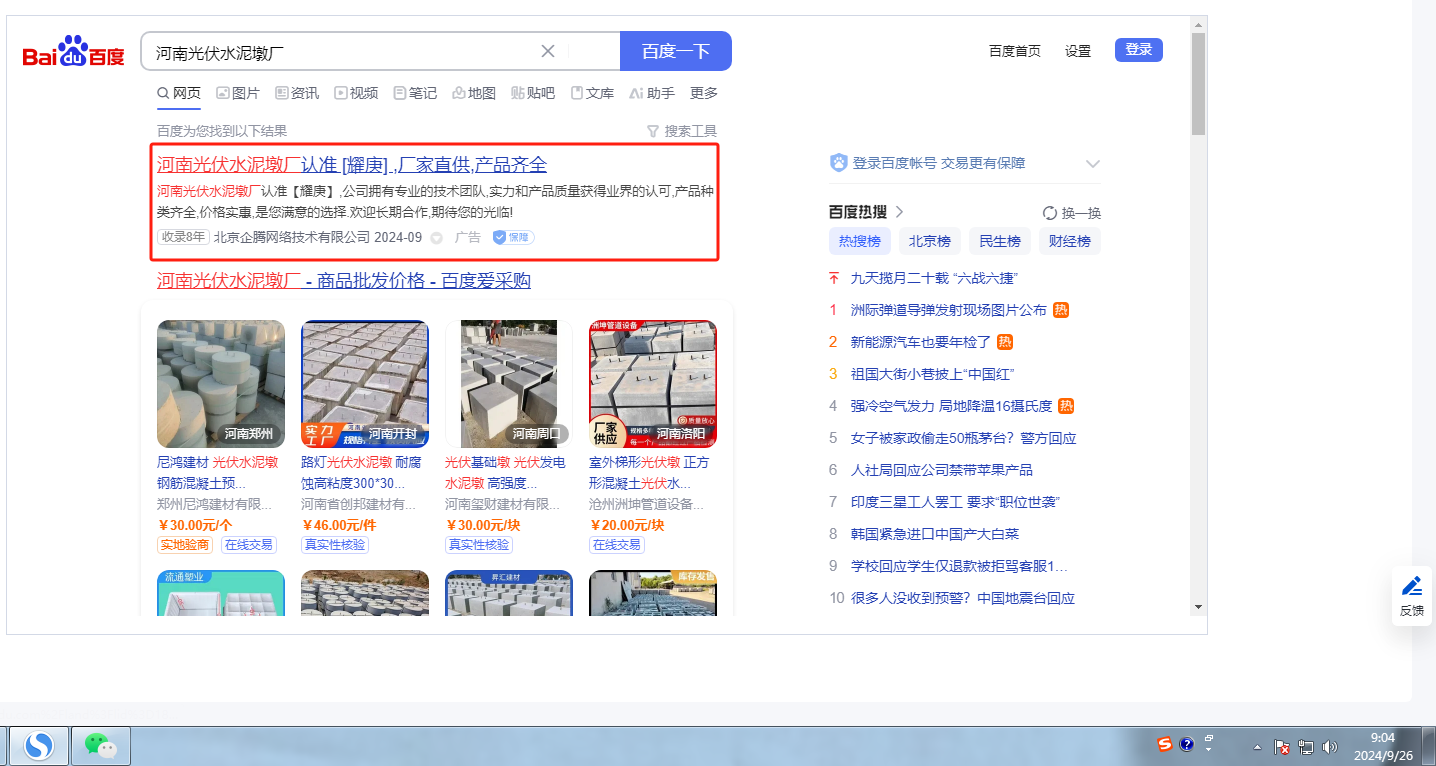Click the Sogou input method tray icon
This screenshot has height=766, width=1436.
(x=1165, y=744)
